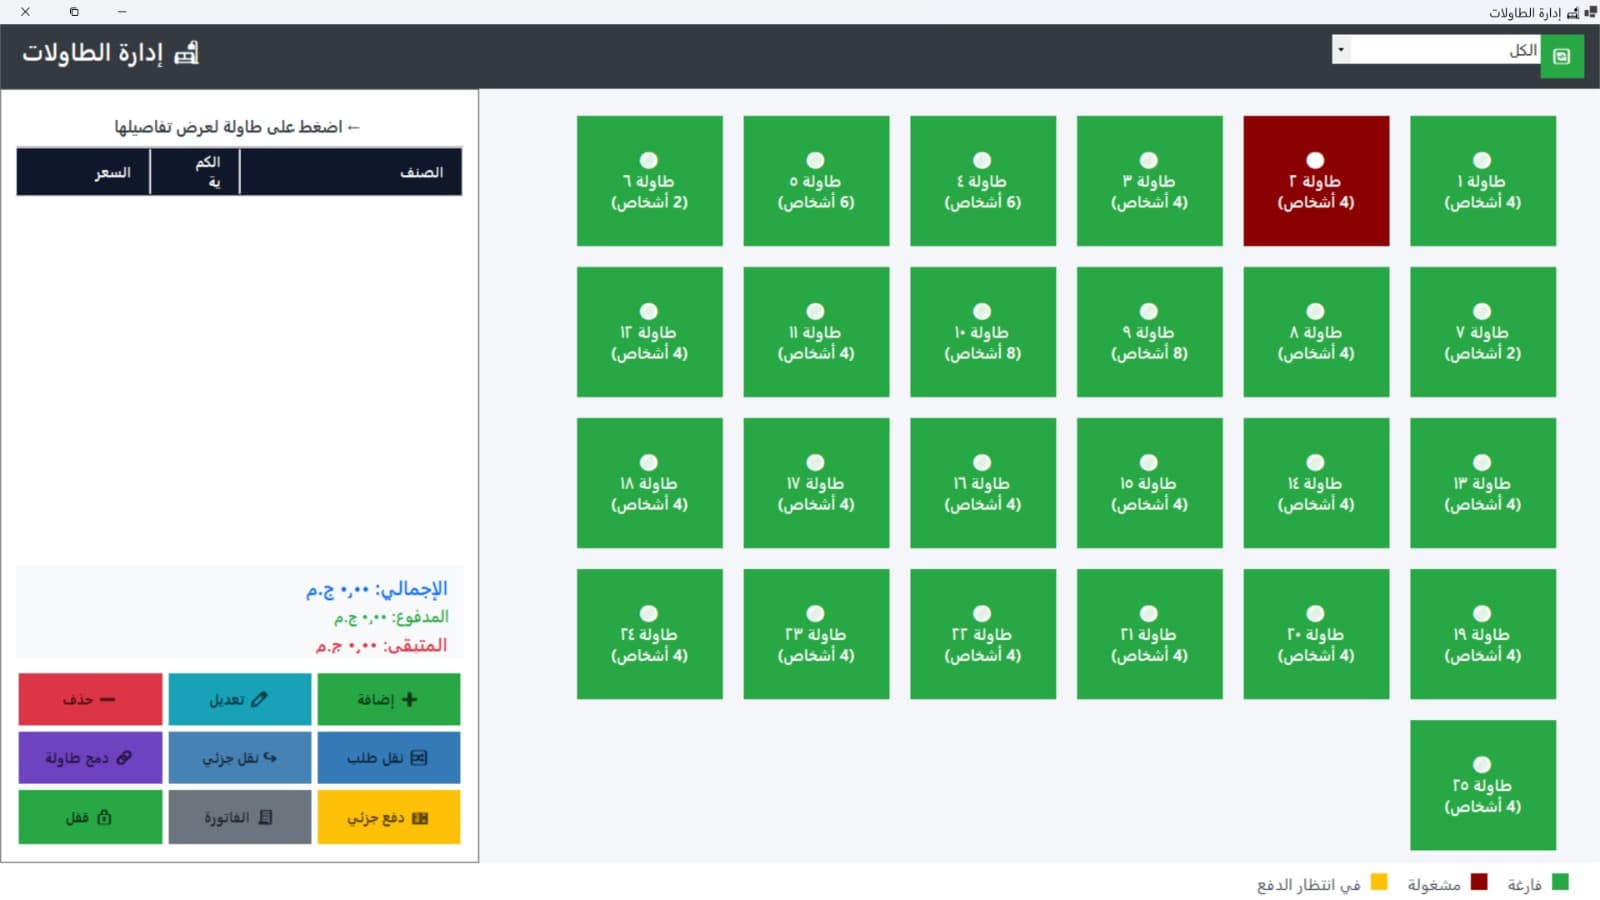The width and height of the screenshot is (1600, 900).
Task: Click the في انتظار الدفع legend label
Action: [x=1309, y=884]
